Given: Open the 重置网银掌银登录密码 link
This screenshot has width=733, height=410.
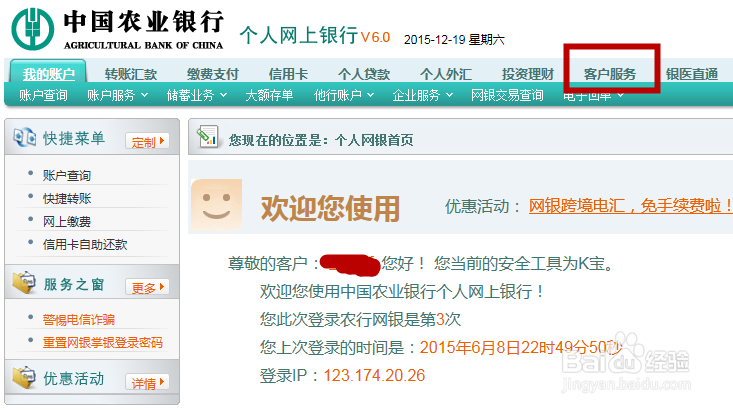Looking at the screenshot, I should [x=103, y=342].
